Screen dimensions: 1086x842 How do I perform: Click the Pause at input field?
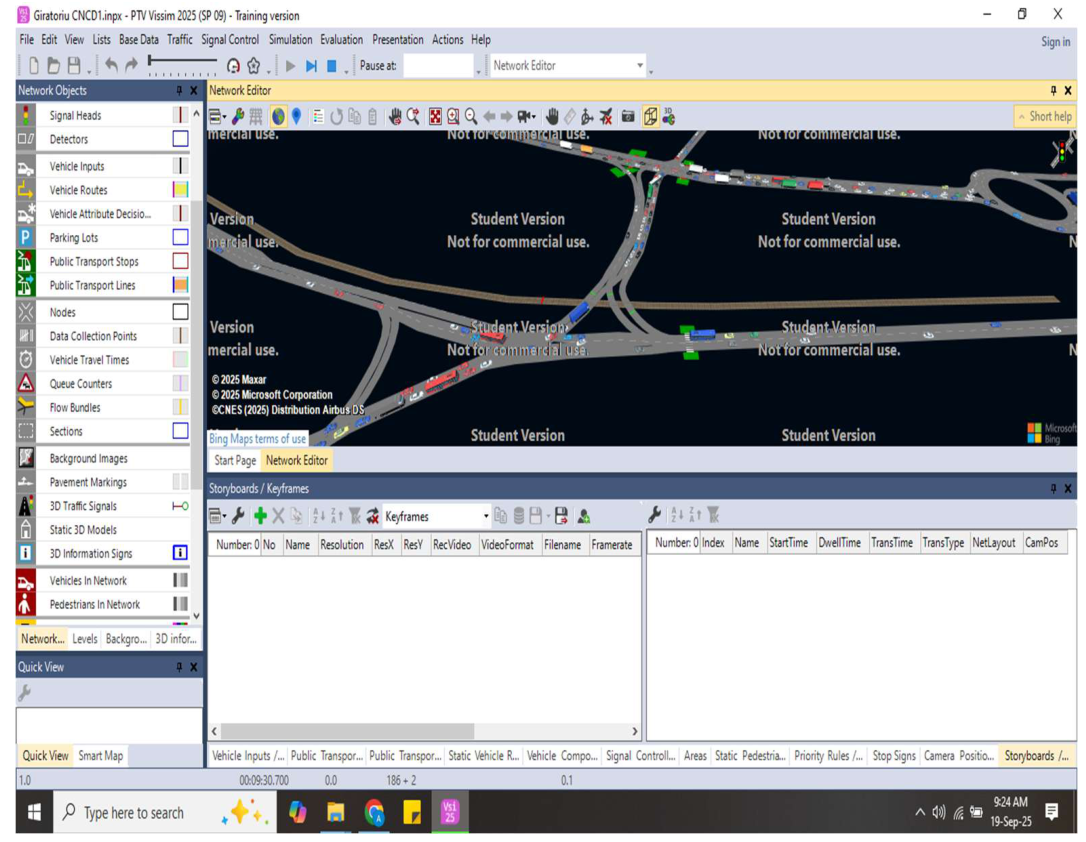click(438, 66)
